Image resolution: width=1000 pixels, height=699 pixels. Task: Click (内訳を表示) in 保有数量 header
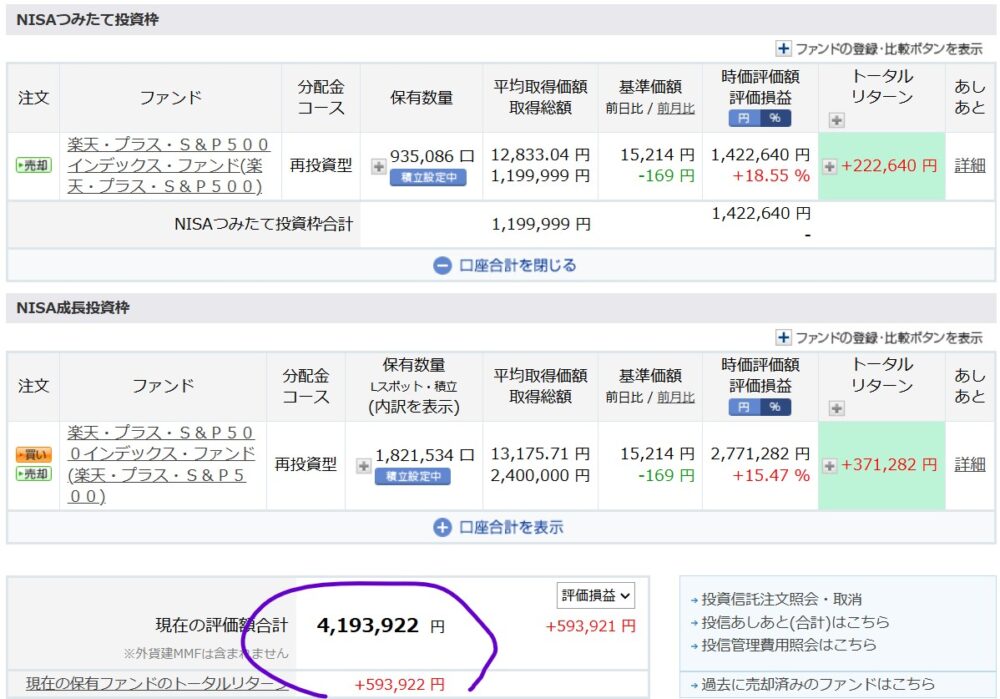click(x=414, y=407)
